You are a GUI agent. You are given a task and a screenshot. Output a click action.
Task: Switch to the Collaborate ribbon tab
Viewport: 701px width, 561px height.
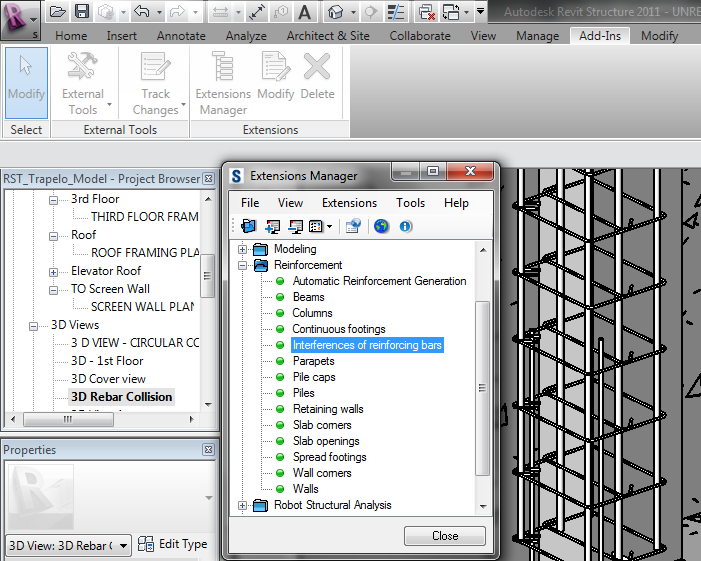click(x=420, y=36)
